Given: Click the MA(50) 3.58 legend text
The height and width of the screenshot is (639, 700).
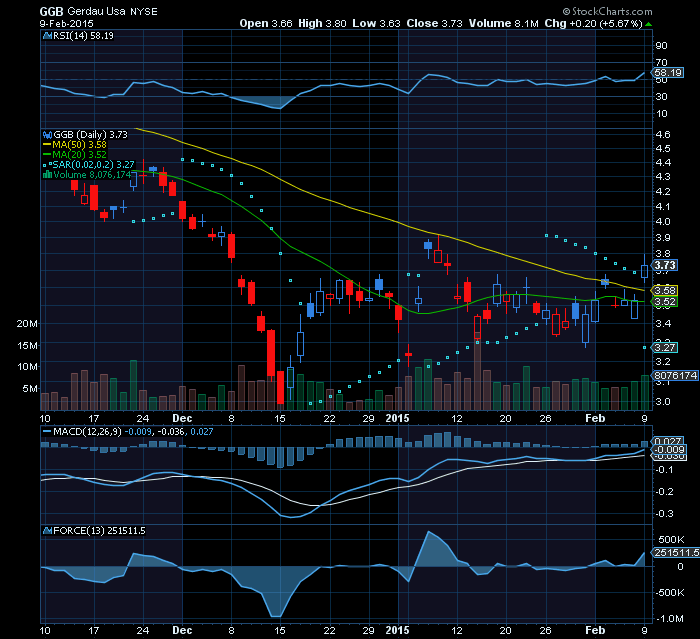Looking at the screenshot, I should (x=79, y=145).
